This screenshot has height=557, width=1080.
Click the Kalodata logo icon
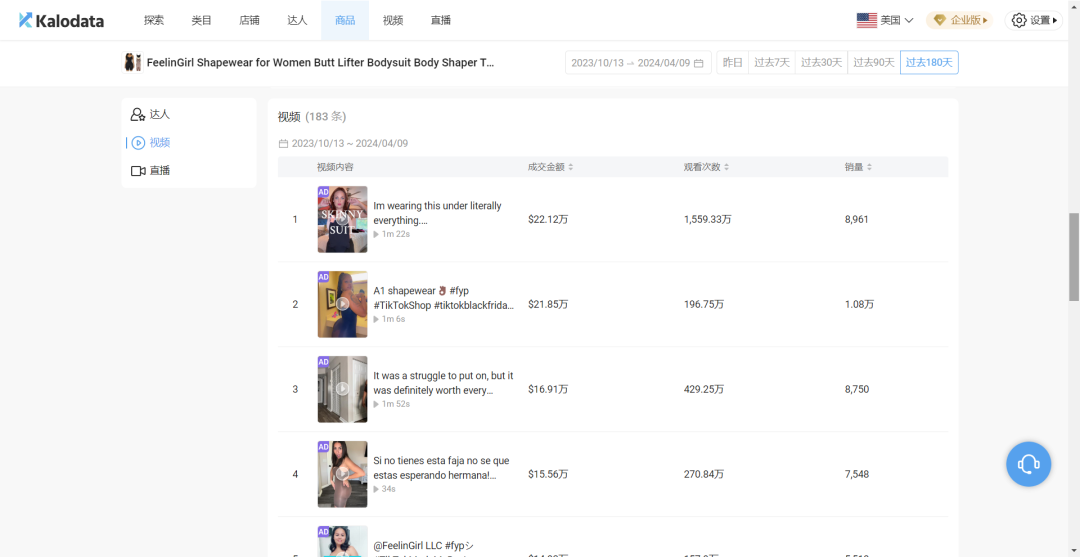click(26, 20)
